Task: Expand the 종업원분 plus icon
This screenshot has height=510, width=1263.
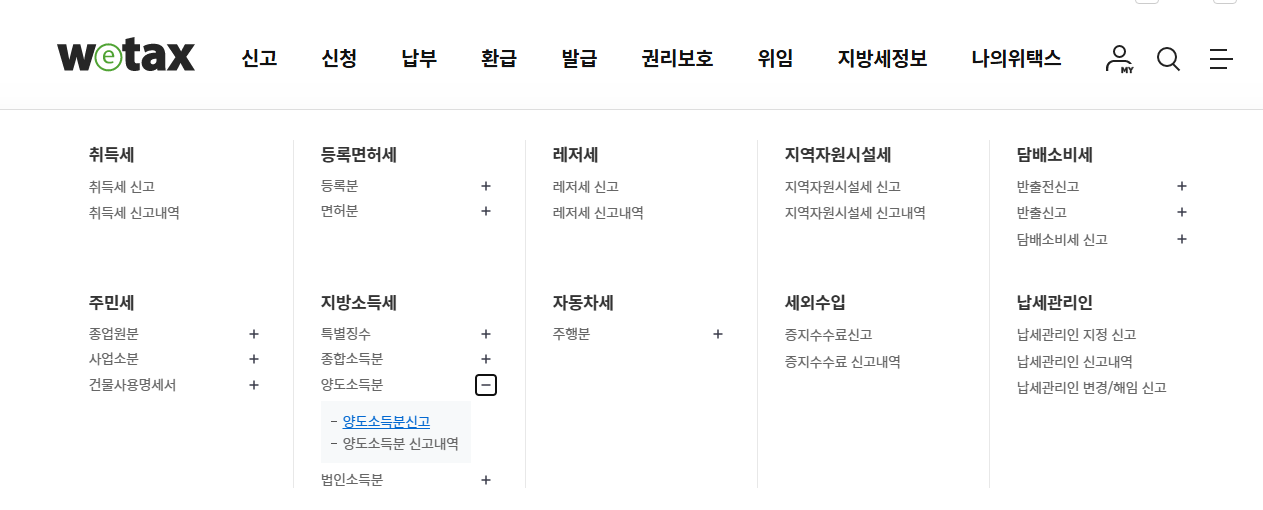Action: pyautogui.click(x=254, y=334)
